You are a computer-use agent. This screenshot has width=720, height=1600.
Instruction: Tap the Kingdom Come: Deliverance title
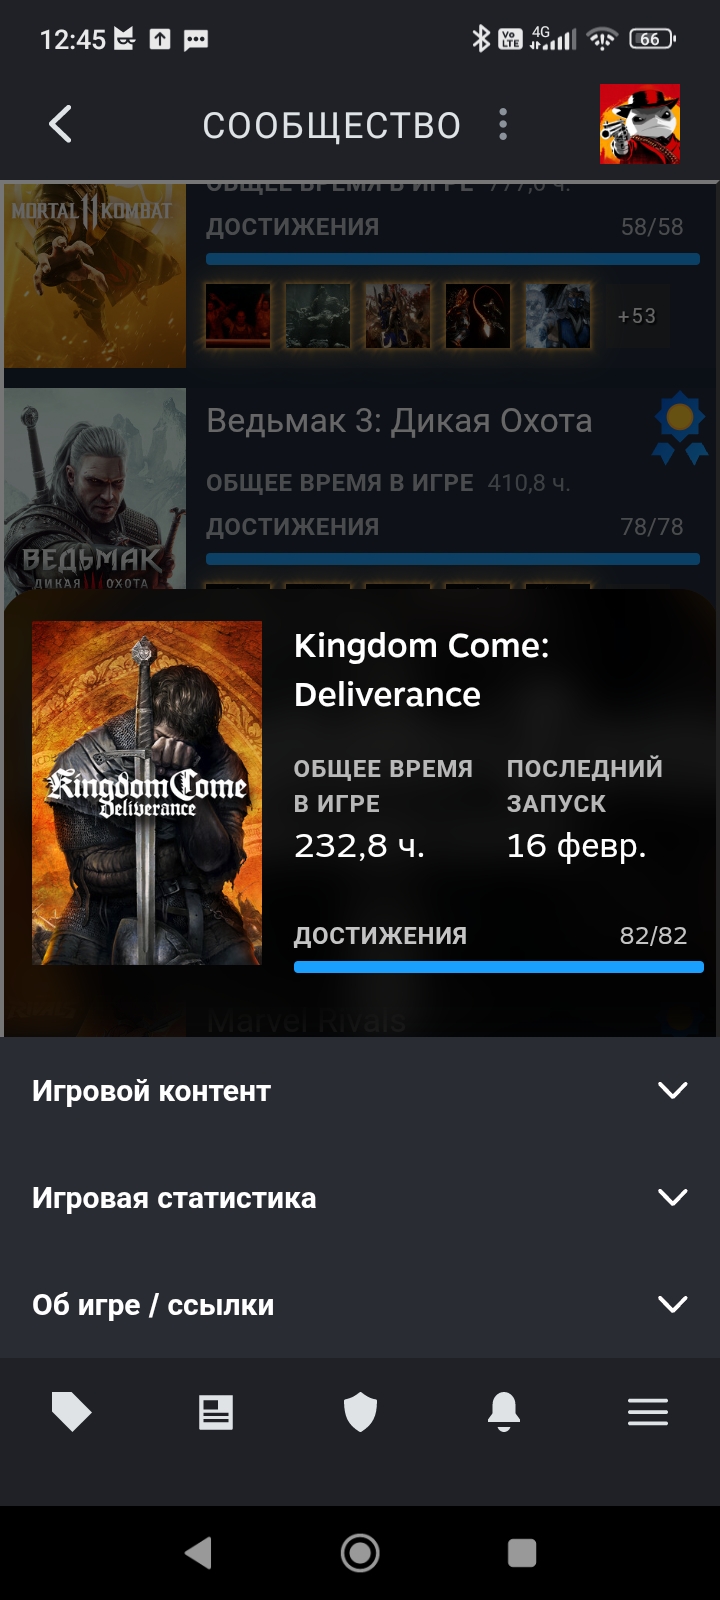(x=422, y=670)
